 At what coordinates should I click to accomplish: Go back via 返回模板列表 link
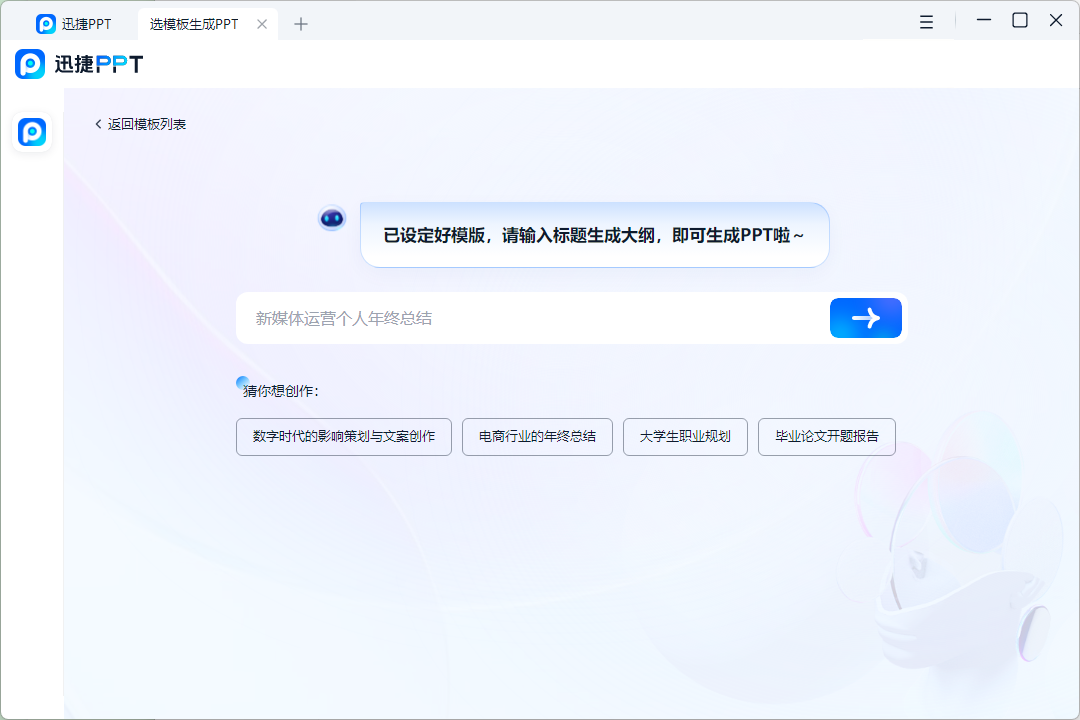click(x=141, y=124)
